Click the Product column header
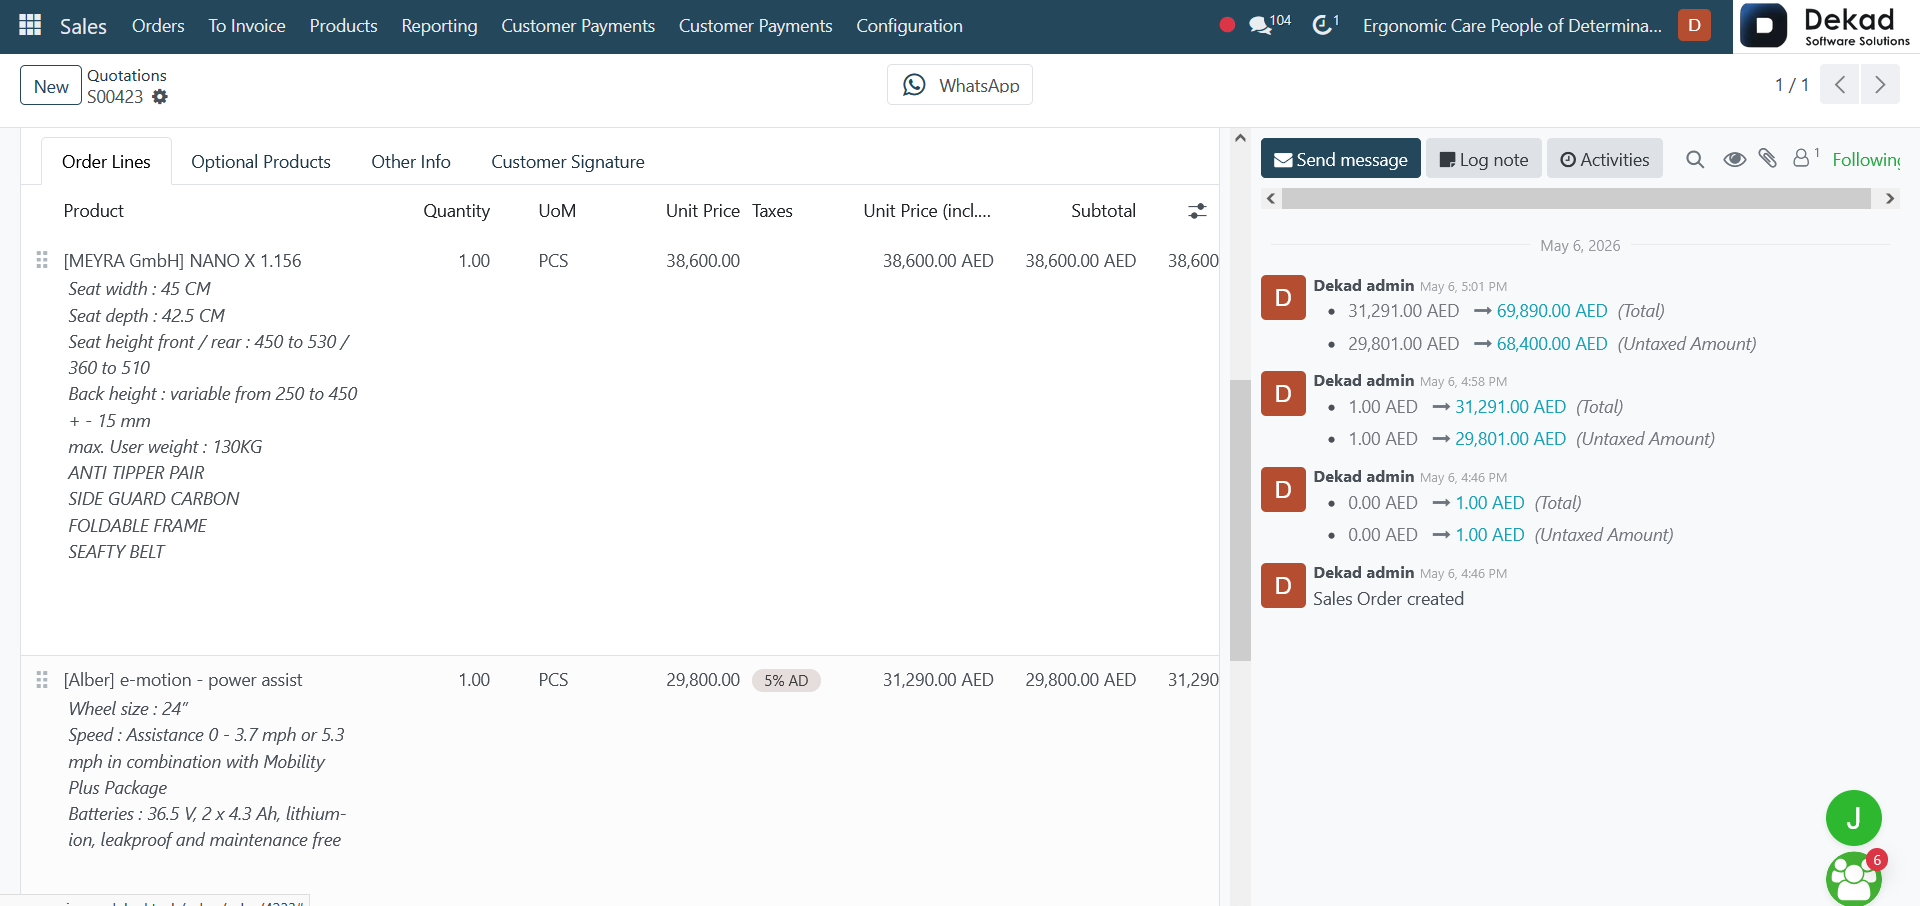 pyautogui.click(x=94, y=211)
